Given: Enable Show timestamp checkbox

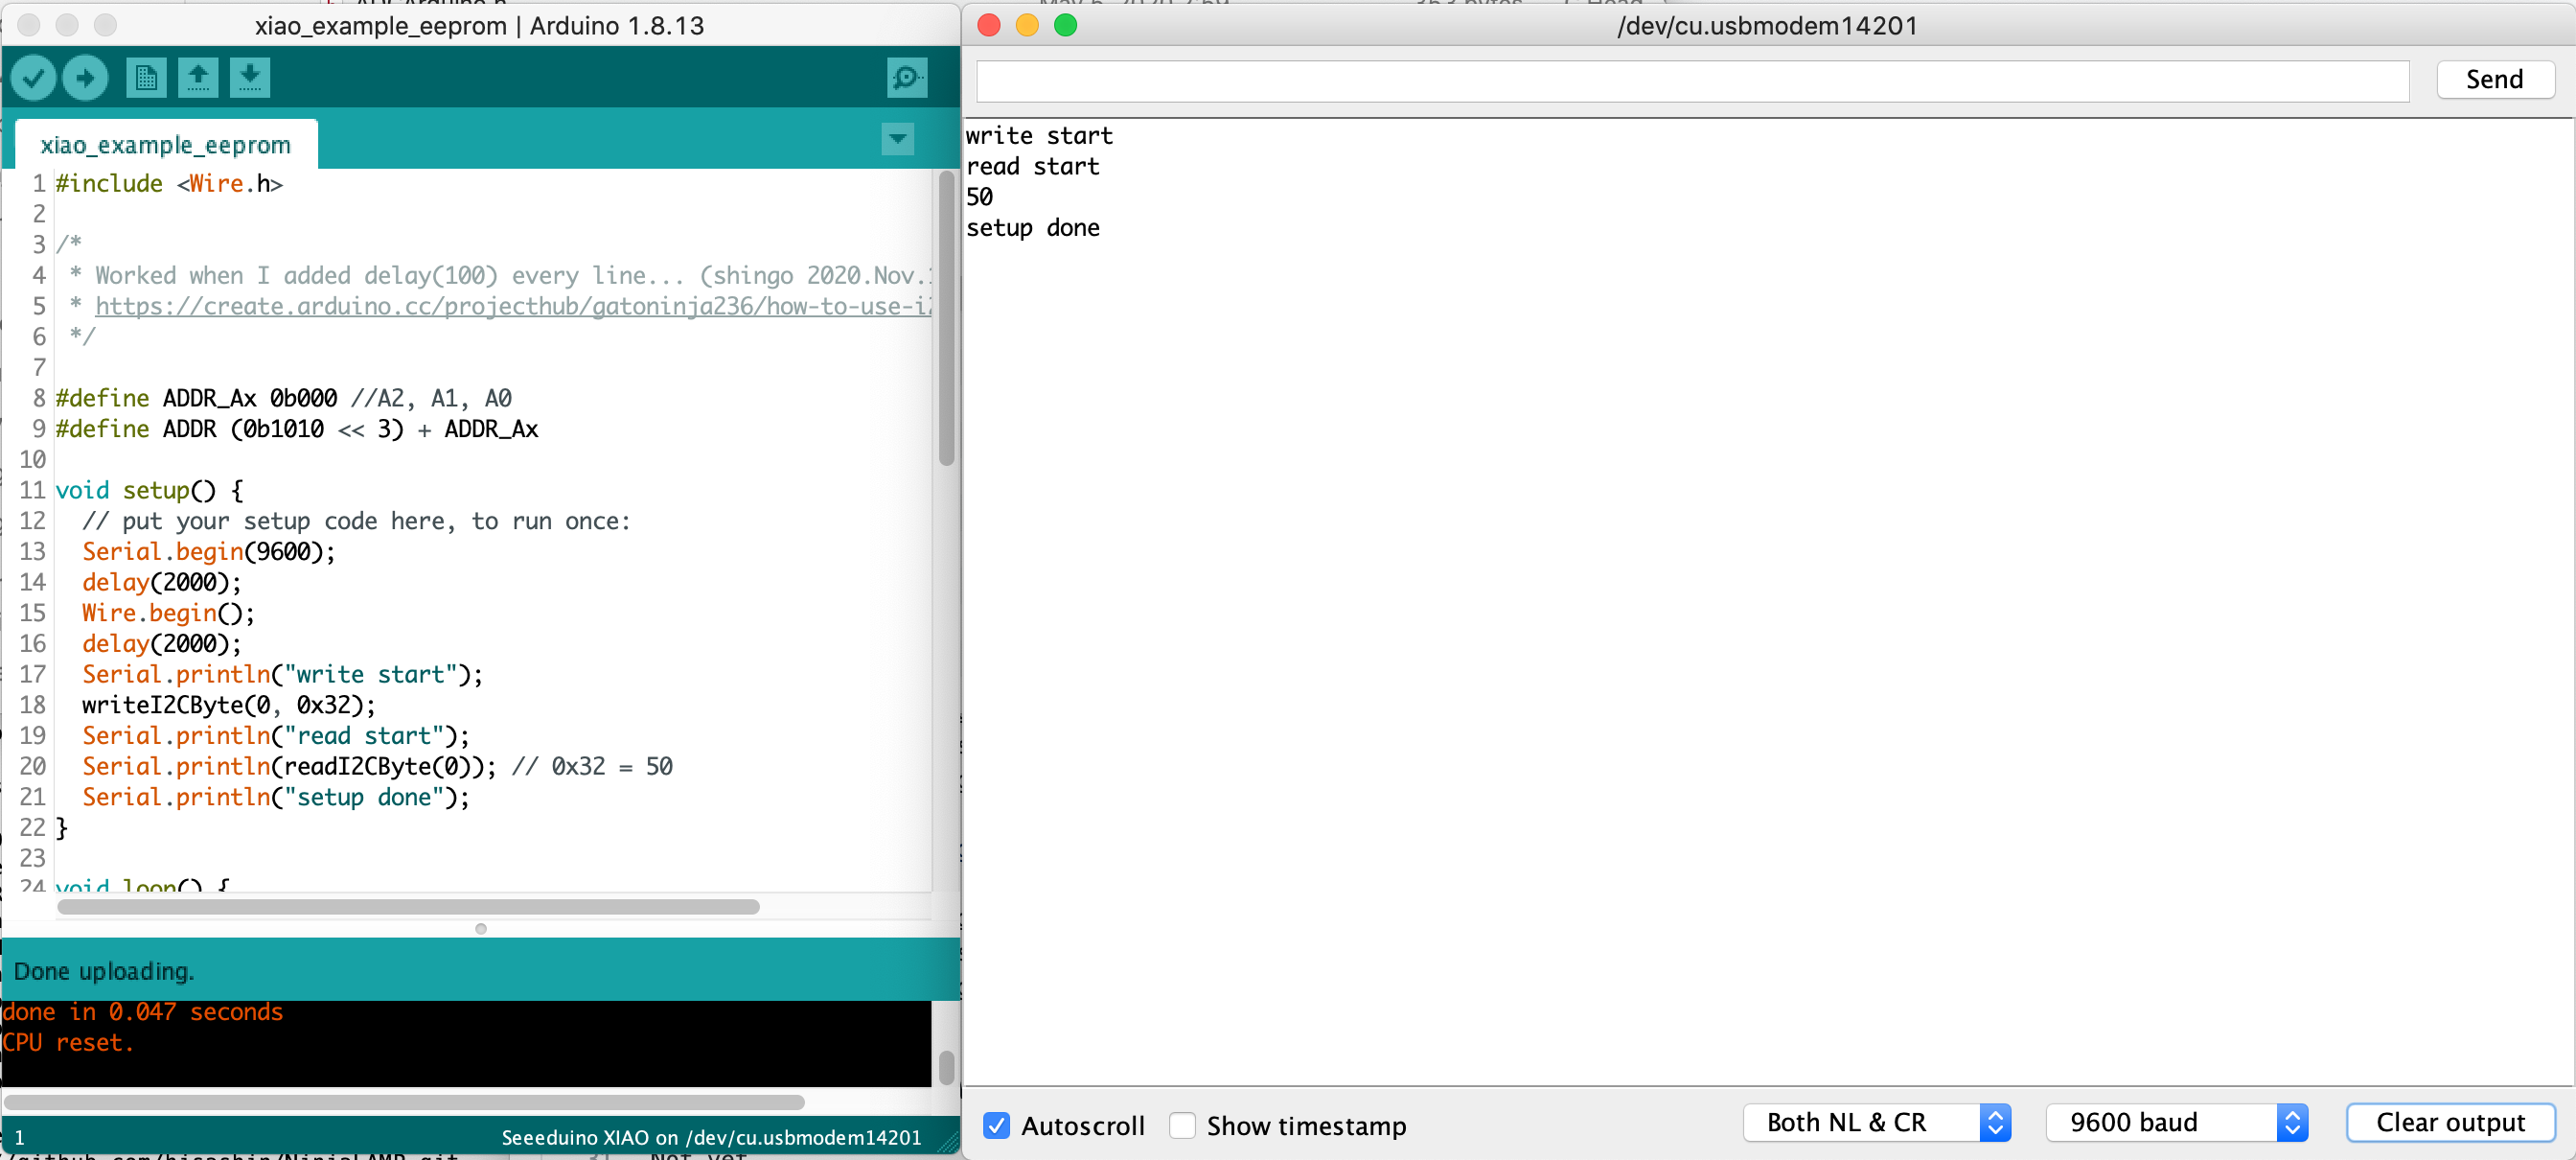Looking at the screenshot, I should click(1182, 1125).
